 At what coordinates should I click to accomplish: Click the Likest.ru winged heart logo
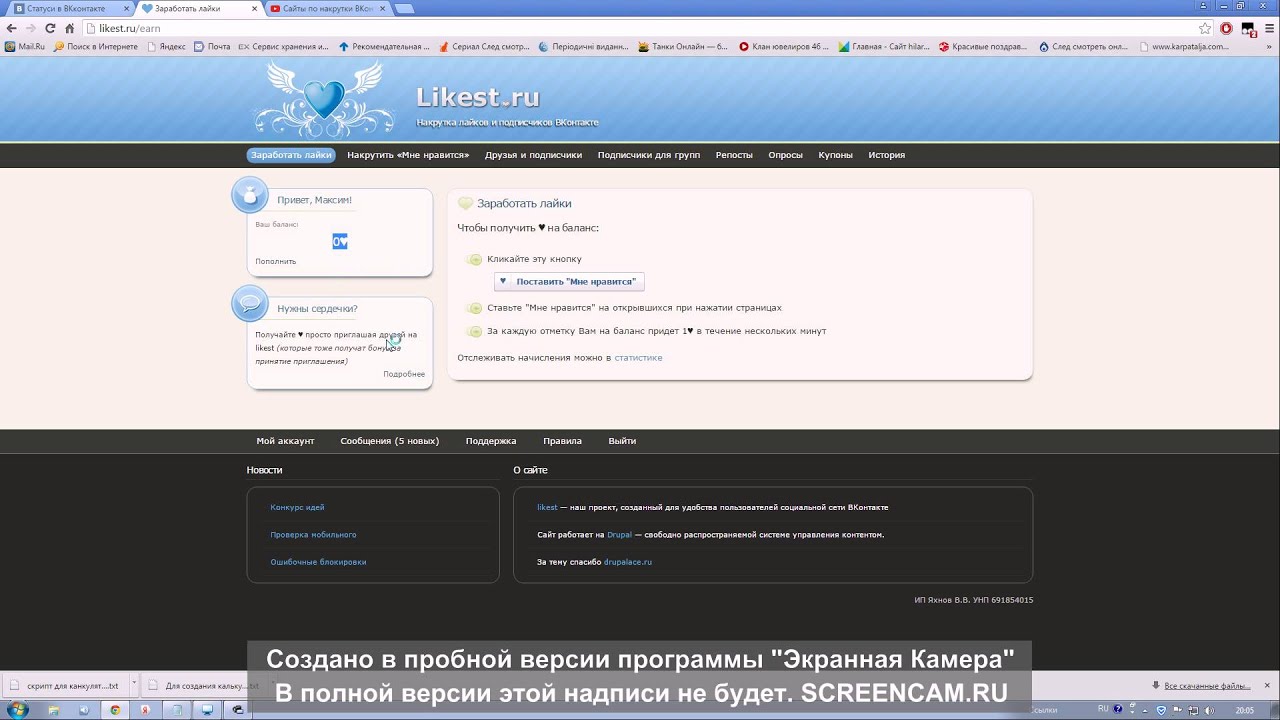click(322, 98)
